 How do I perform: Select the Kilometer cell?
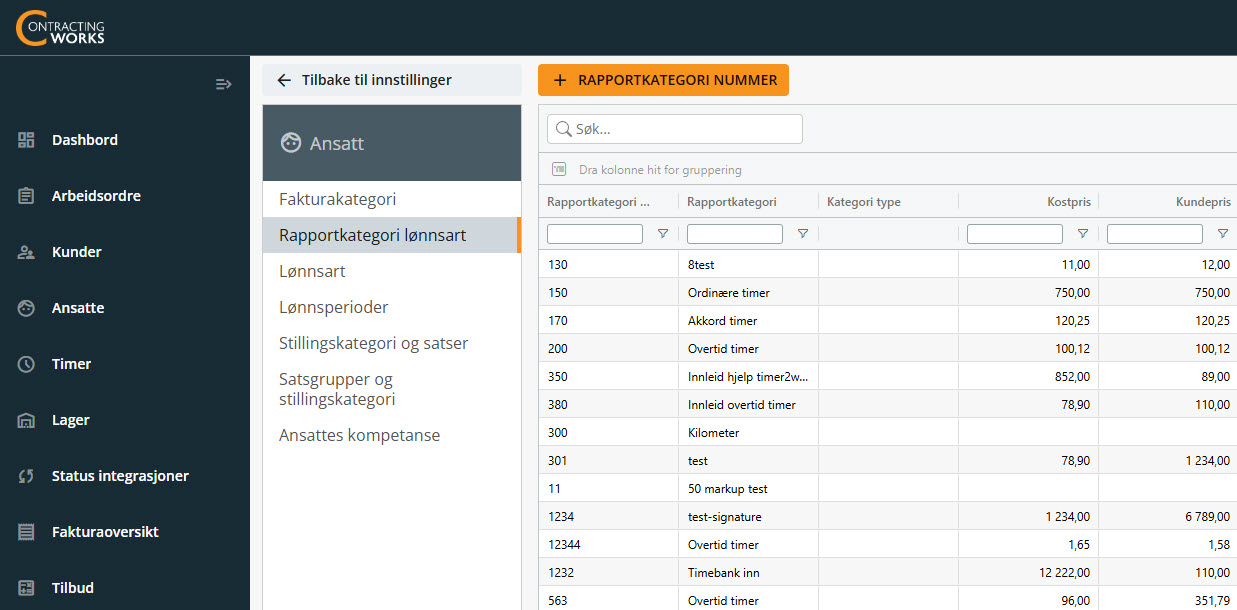748,433
